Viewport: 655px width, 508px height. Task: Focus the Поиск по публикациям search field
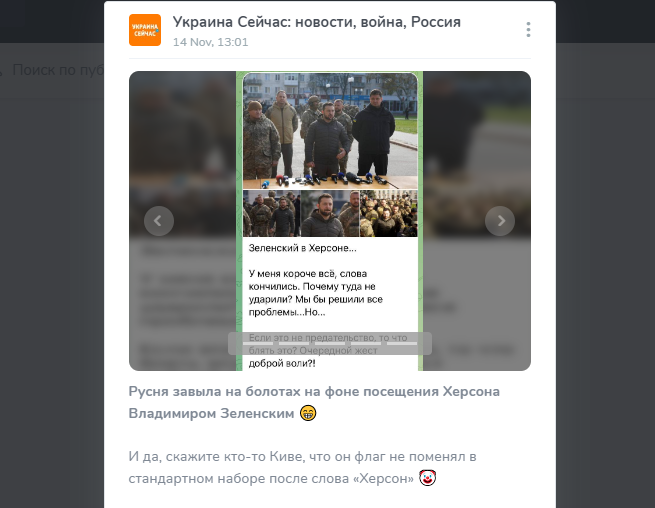coord(52,70)
